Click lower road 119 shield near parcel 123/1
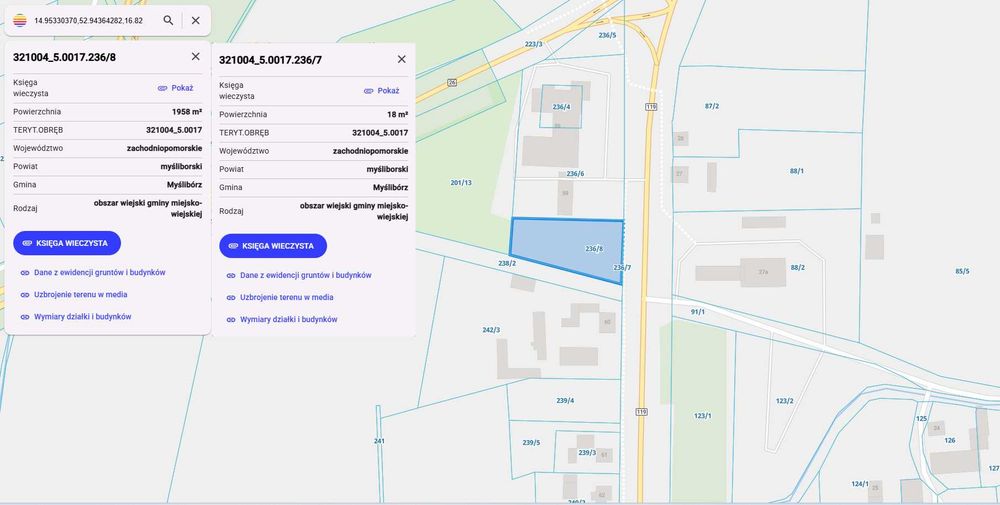 pos(642,413)
